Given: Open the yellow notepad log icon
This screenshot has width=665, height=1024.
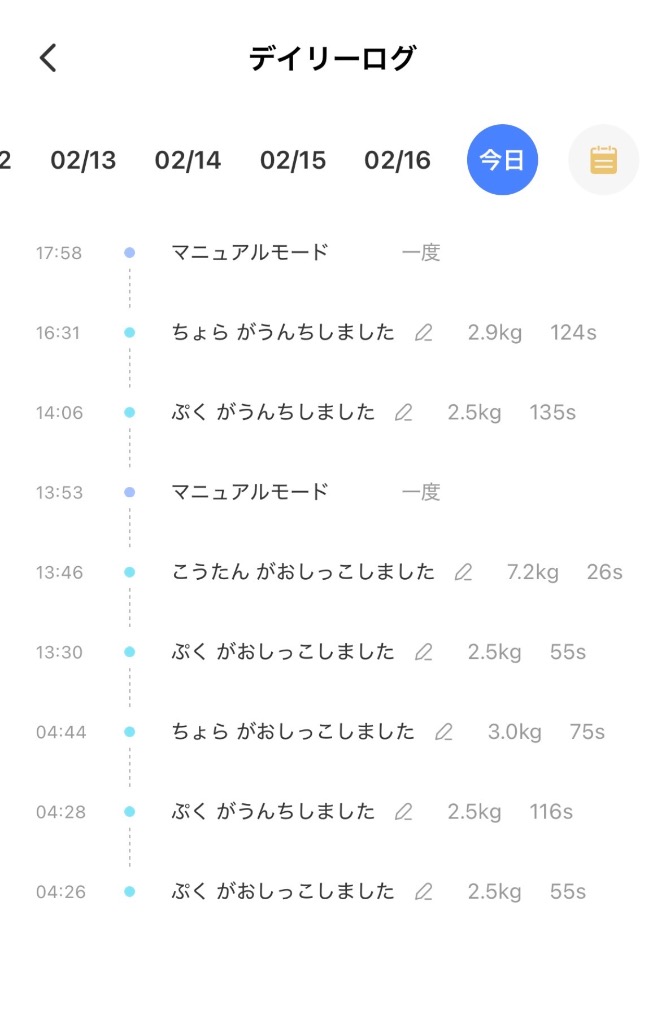Looking at the screenshot, I should pyautogui.click(x=603, y=159).
